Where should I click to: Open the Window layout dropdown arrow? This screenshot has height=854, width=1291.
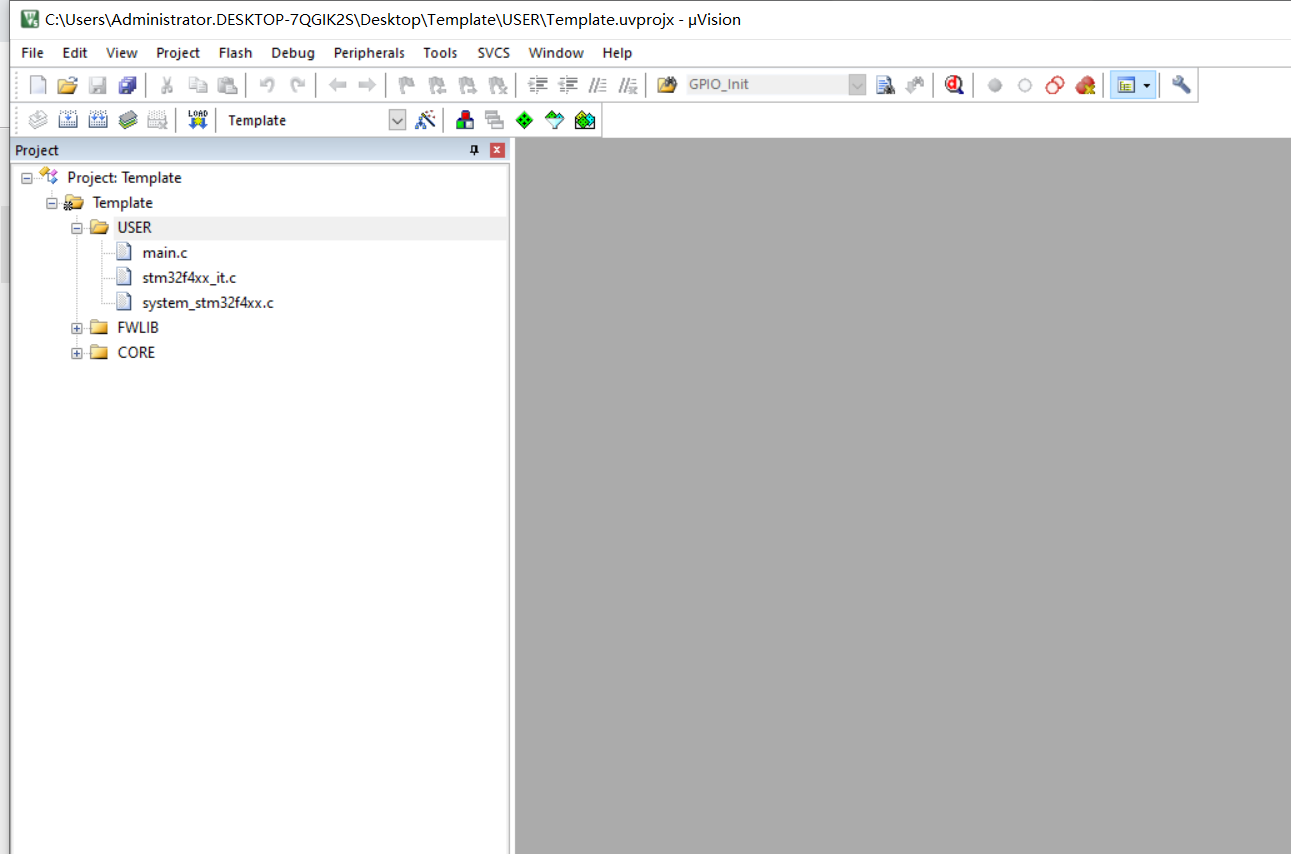(x=1148, y=85)
